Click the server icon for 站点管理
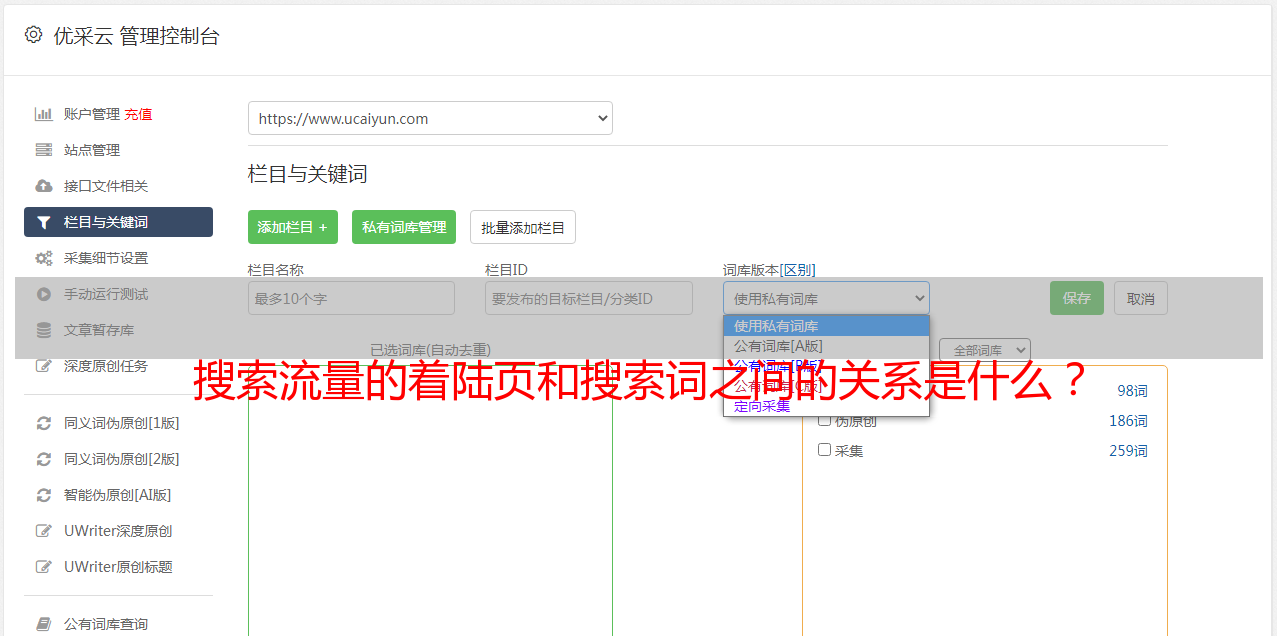 point(43,150)
